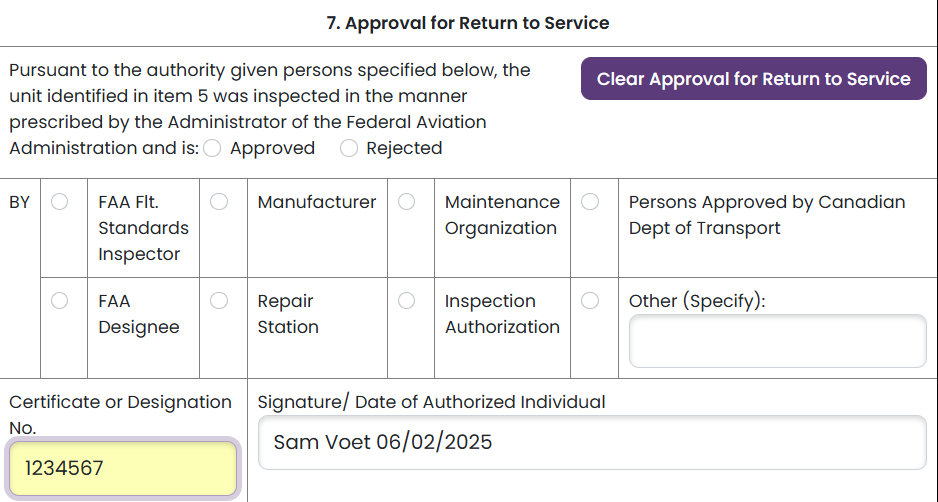
Task: Click the Certificate or Designation No. label
Action: [x=120, y=415]
